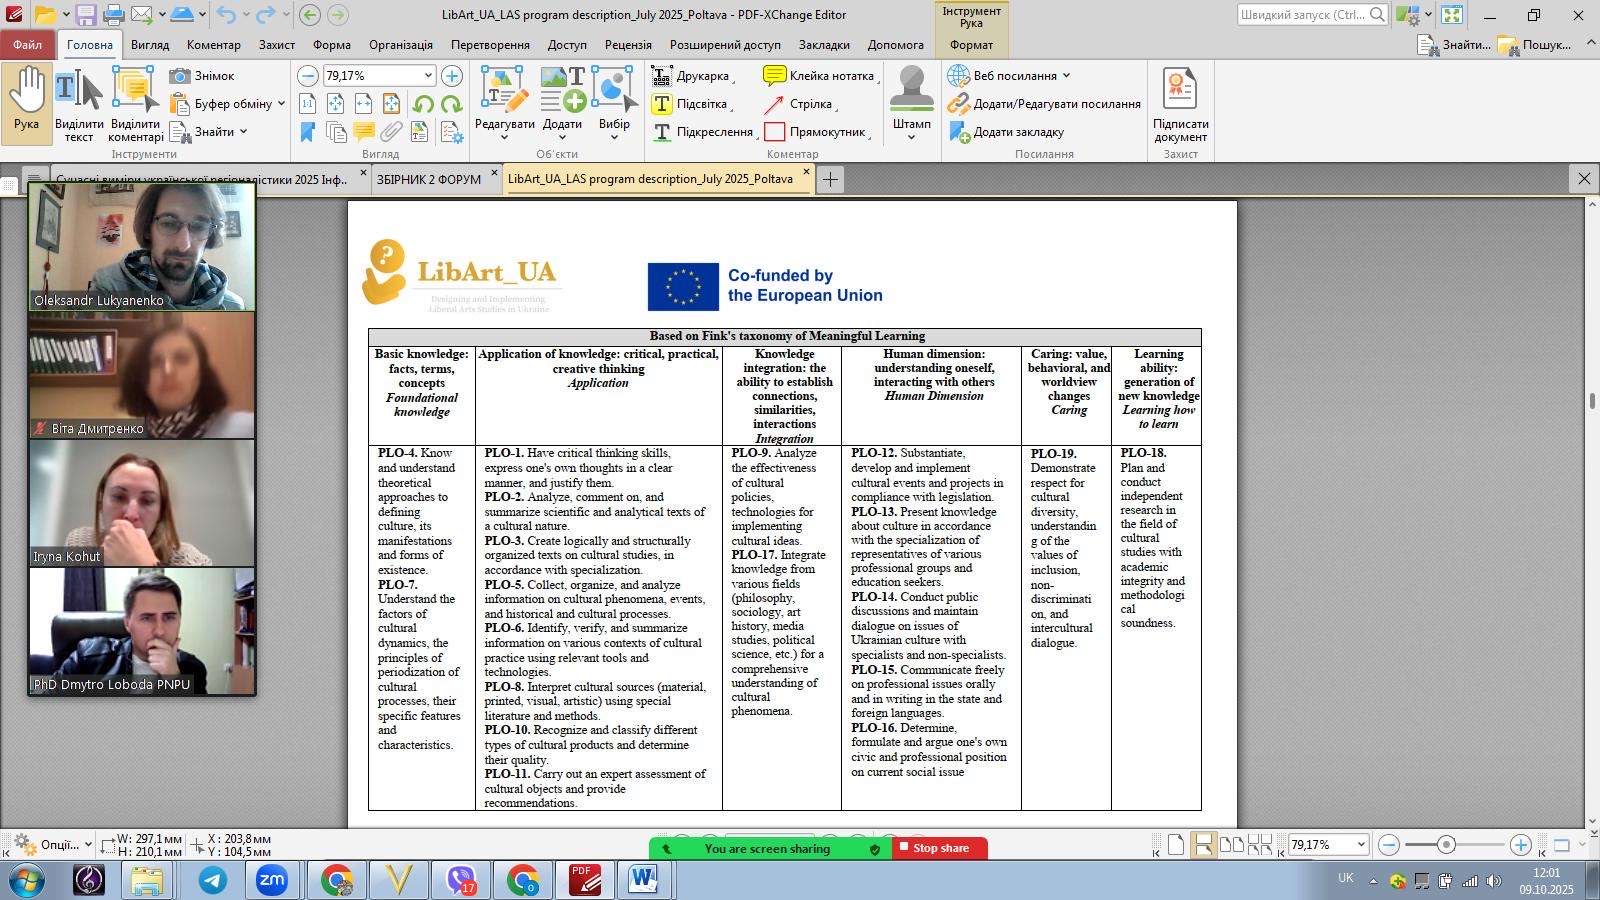This screenshot has width=1600, height=900.
Task: Rotate the page view counterclockwise
Action: tap(423, 104)
